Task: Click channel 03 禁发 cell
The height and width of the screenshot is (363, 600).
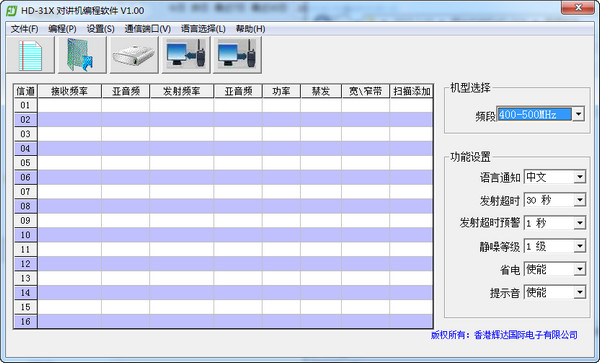Action: (321, 134)
